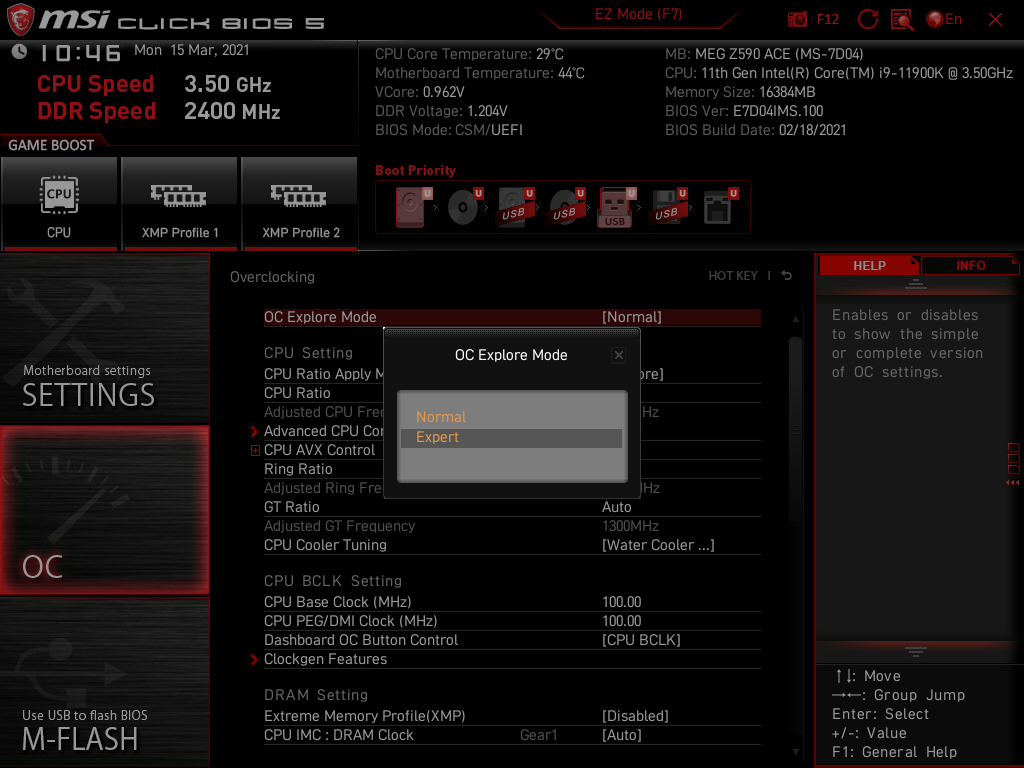1024x768 pixels.
Task: Select the USB optical drive boot device
Action: click(x=567, y=207)
